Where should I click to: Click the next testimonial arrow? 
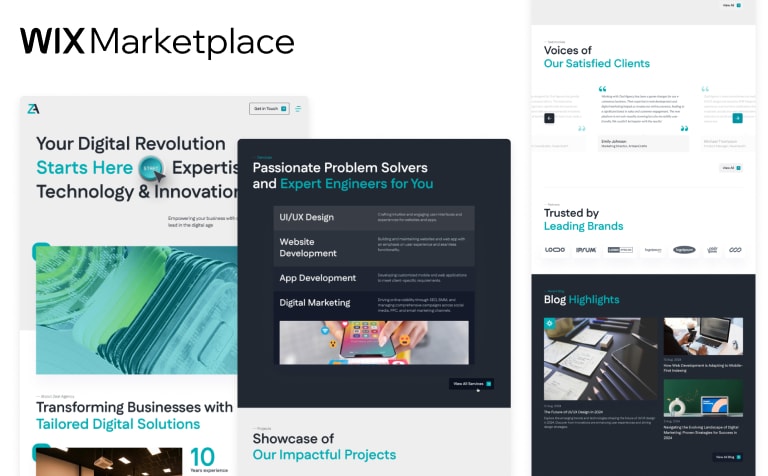tap(737, 118)
